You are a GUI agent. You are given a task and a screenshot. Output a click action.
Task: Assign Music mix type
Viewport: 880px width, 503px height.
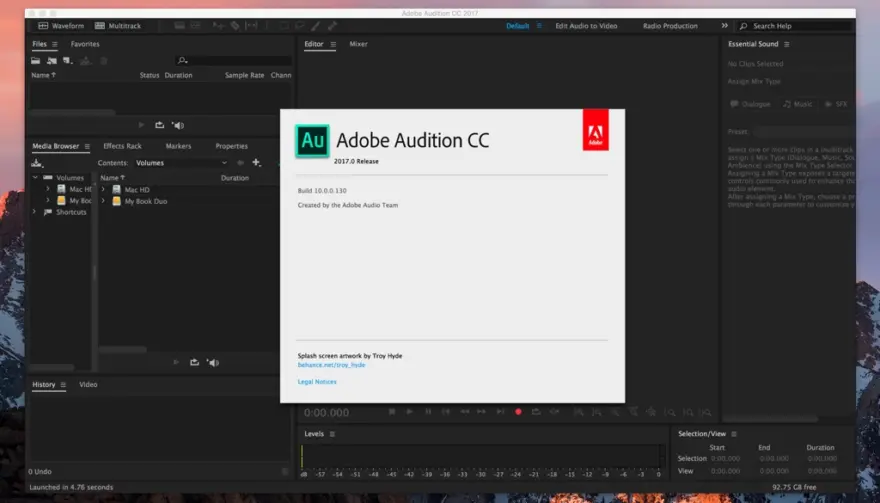pyautogui.click(x=798, y=104)
